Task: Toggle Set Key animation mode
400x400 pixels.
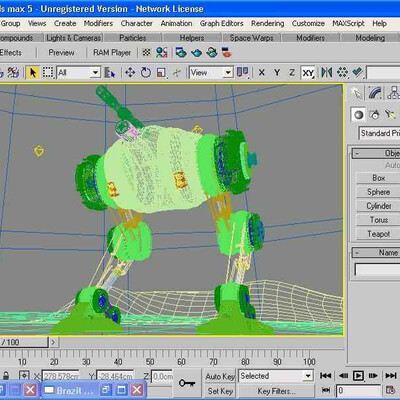Action: [220, 391]
